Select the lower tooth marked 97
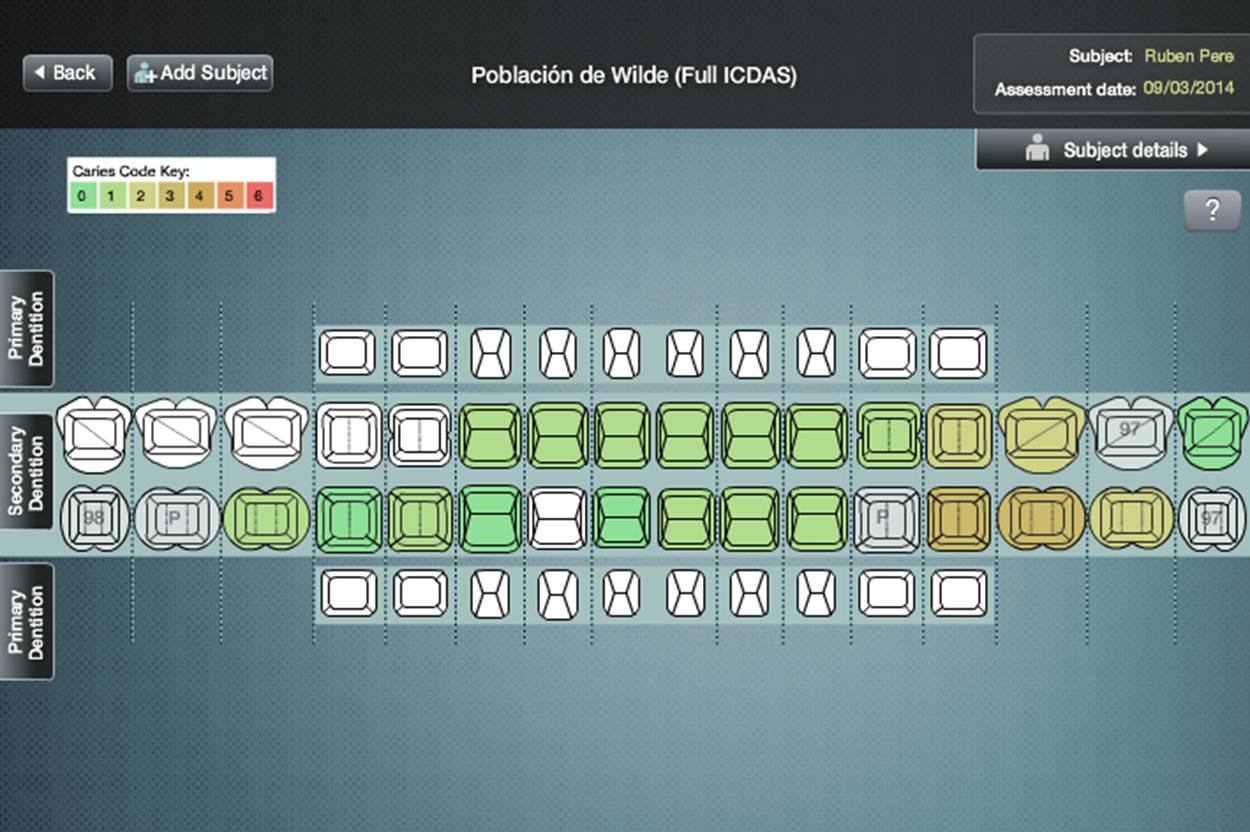Viewport: 1250px width, 832px height. [1211, 518]
